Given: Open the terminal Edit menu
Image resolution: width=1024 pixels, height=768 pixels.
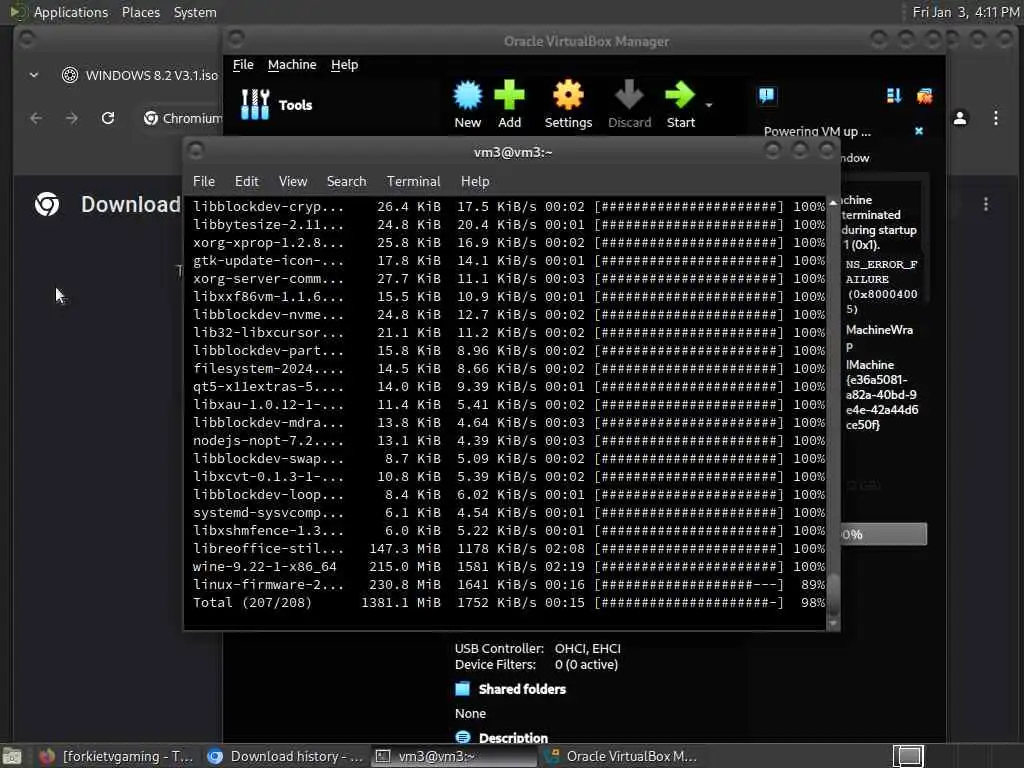Looking at the screenshot, I should (x=246, y=181).
